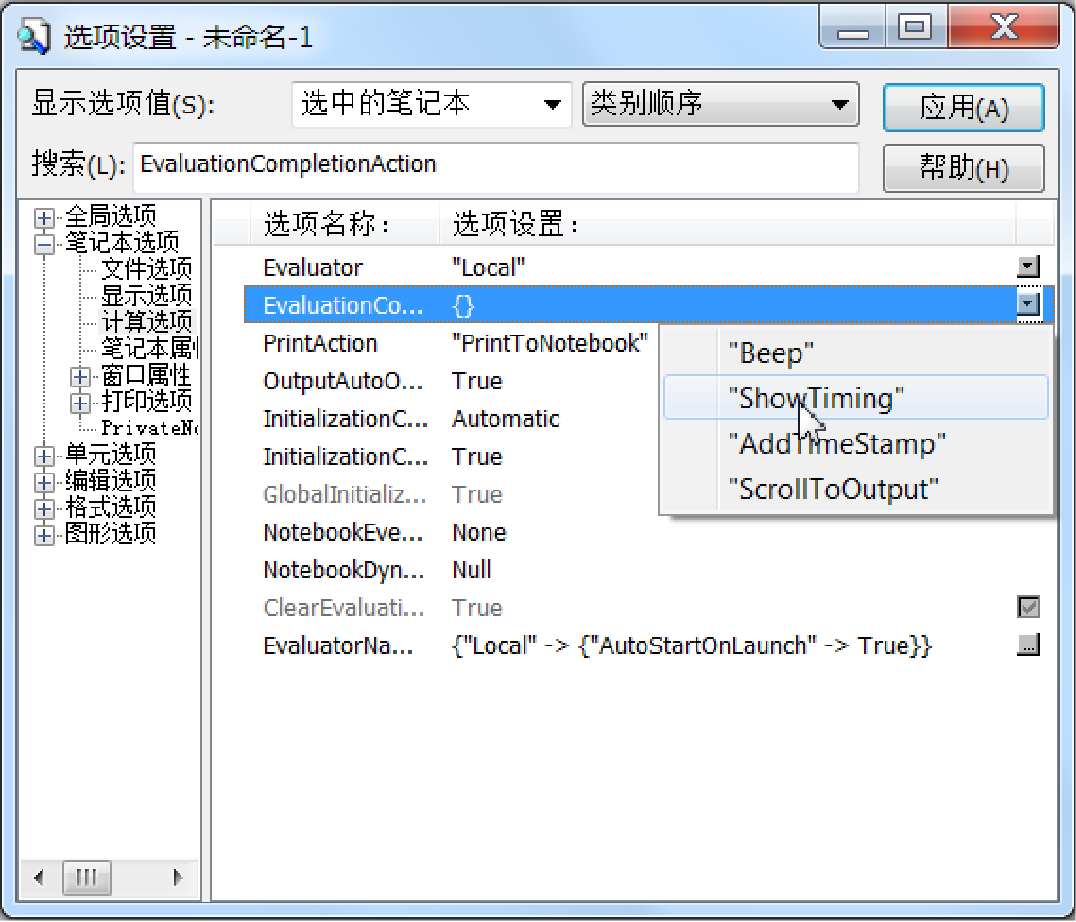Select the PrintAction option name
The width and height of the screenshot is (1076, 922).
(320, 343)
